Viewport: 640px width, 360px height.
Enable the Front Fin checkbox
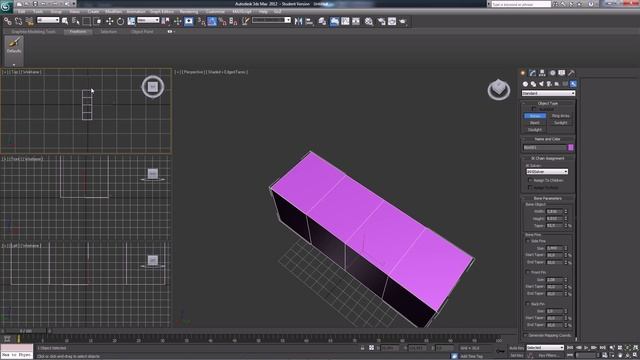tap(528, 272)
